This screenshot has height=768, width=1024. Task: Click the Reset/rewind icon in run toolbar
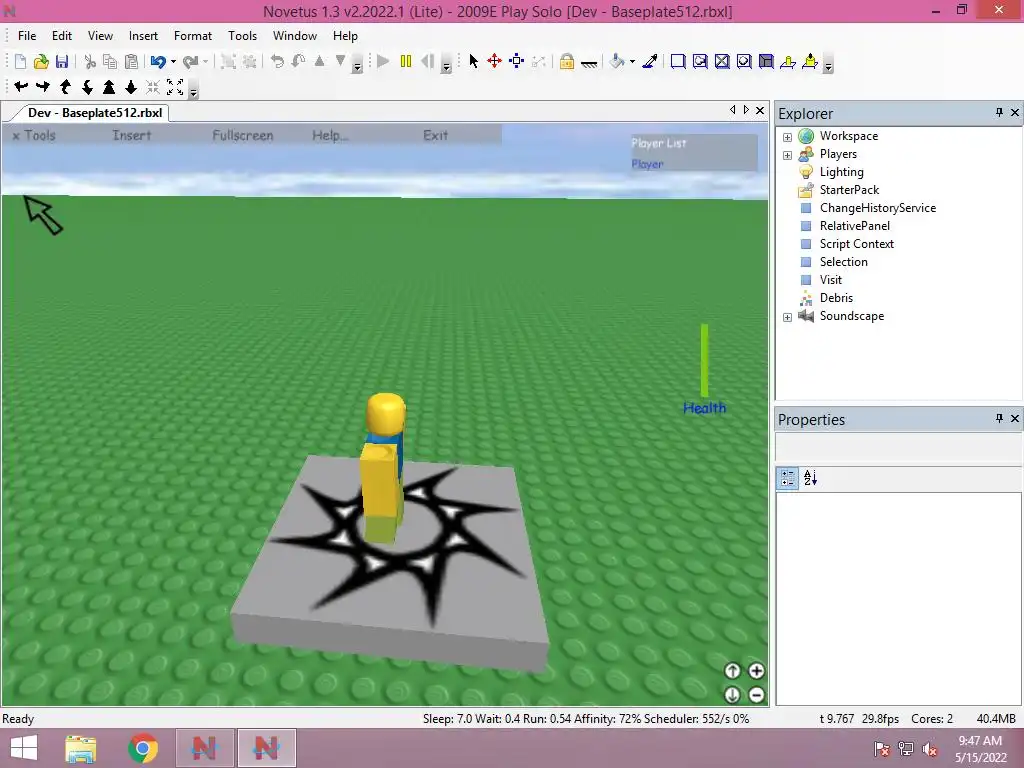428,61
